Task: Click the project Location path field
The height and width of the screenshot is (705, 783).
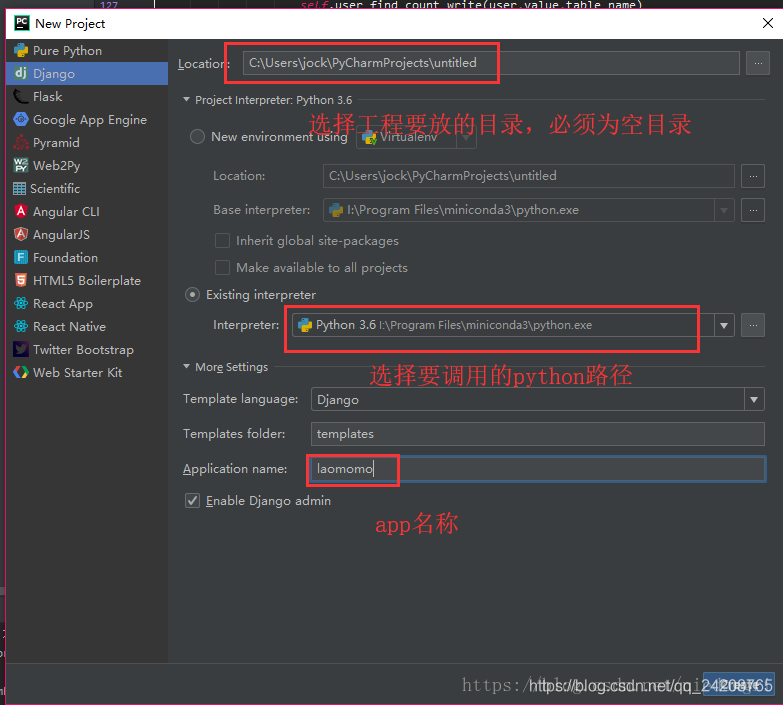Action: point(491,63)
